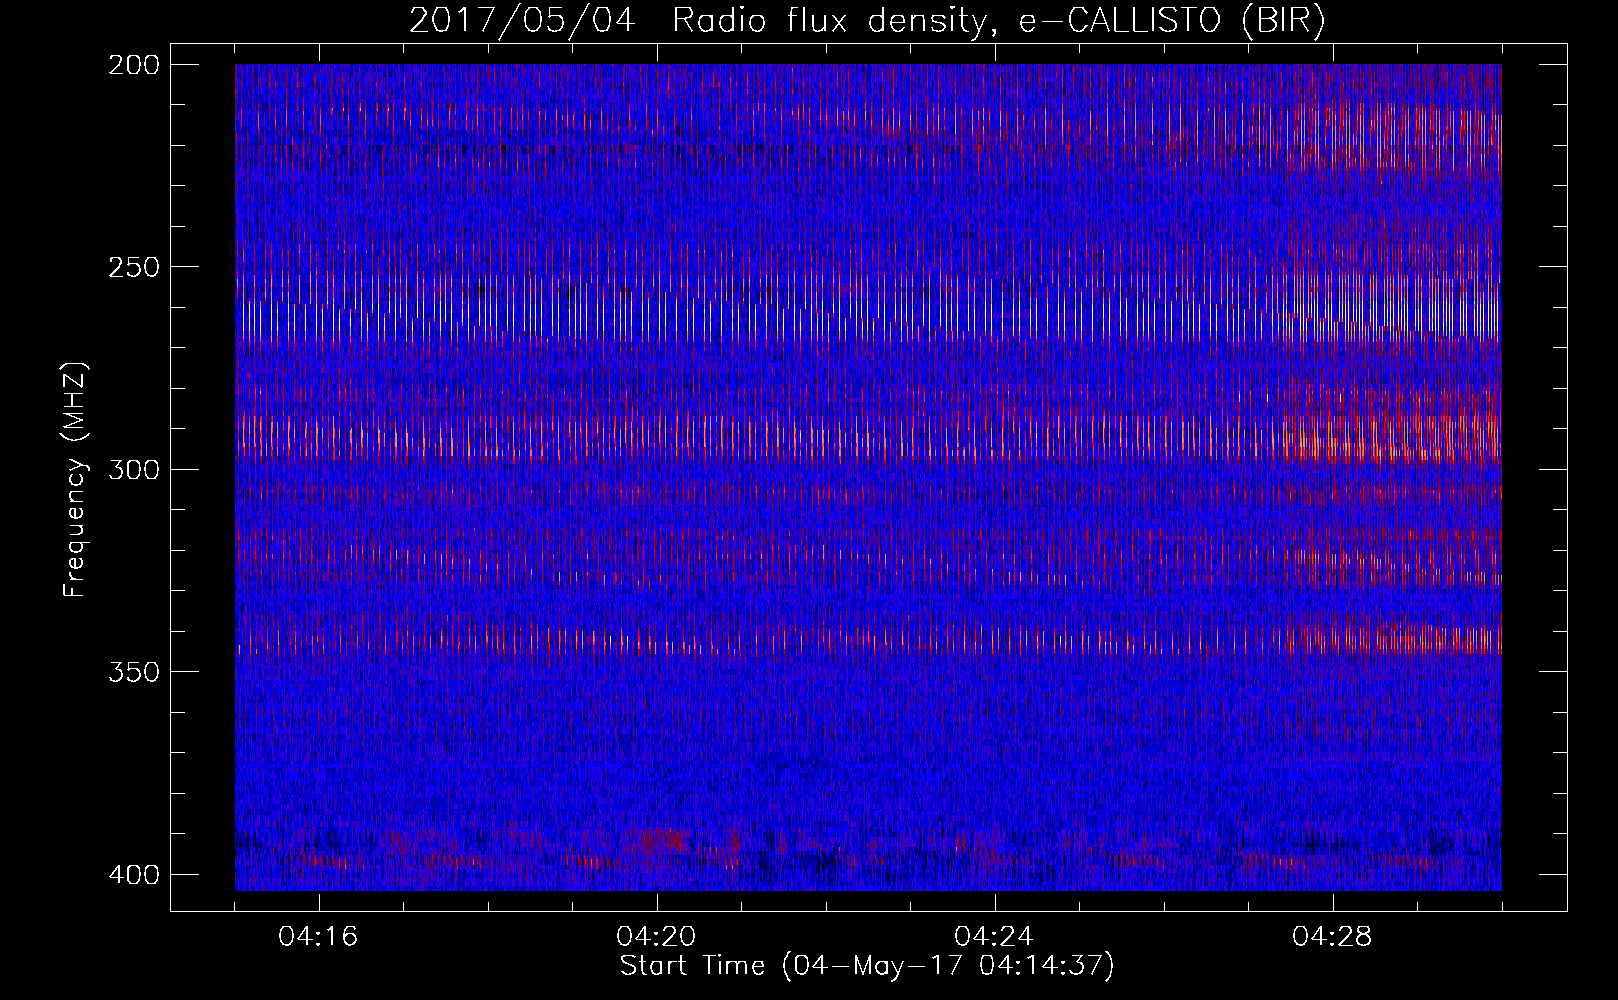Click the 'Frequency (MHZ)' axis label
Screen dimensions: 1618x1000
coord(76,480)
